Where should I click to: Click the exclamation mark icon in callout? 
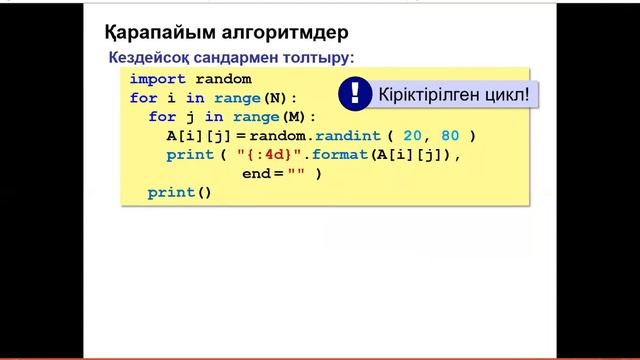tap(355, 94)
